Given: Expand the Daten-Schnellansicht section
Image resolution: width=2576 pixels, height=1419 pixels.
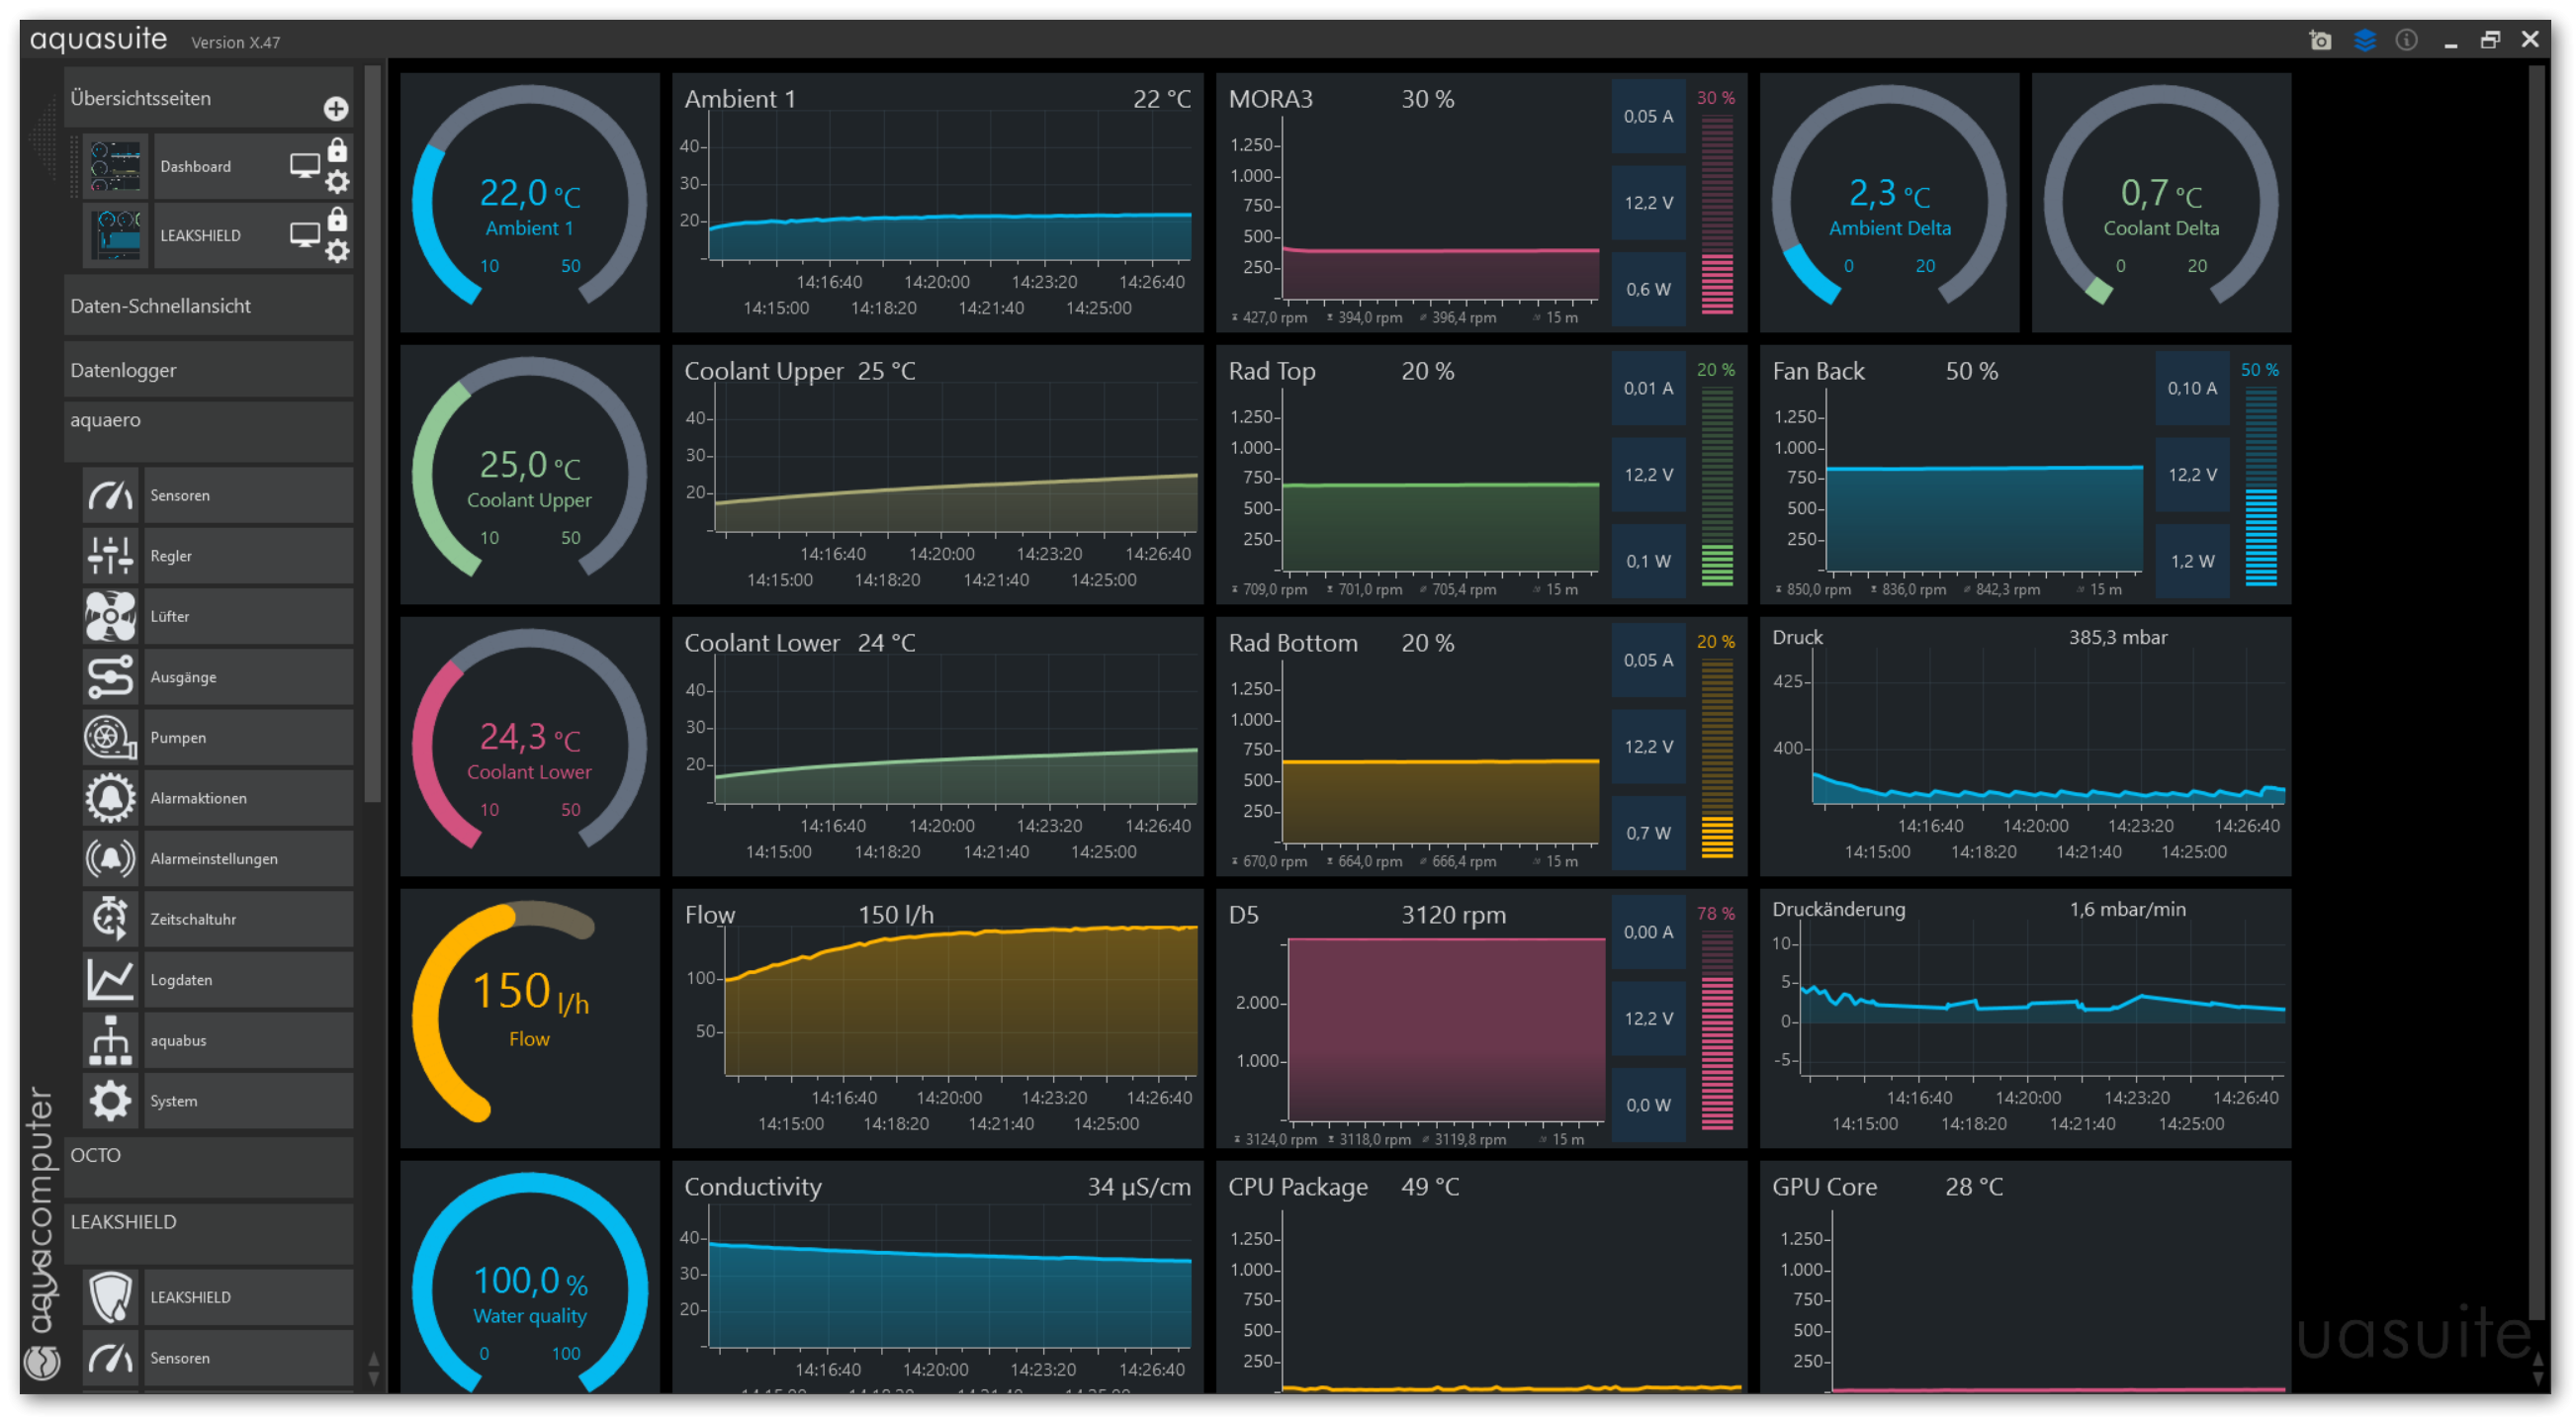Looking at the screenshot, I should point(209,306).
